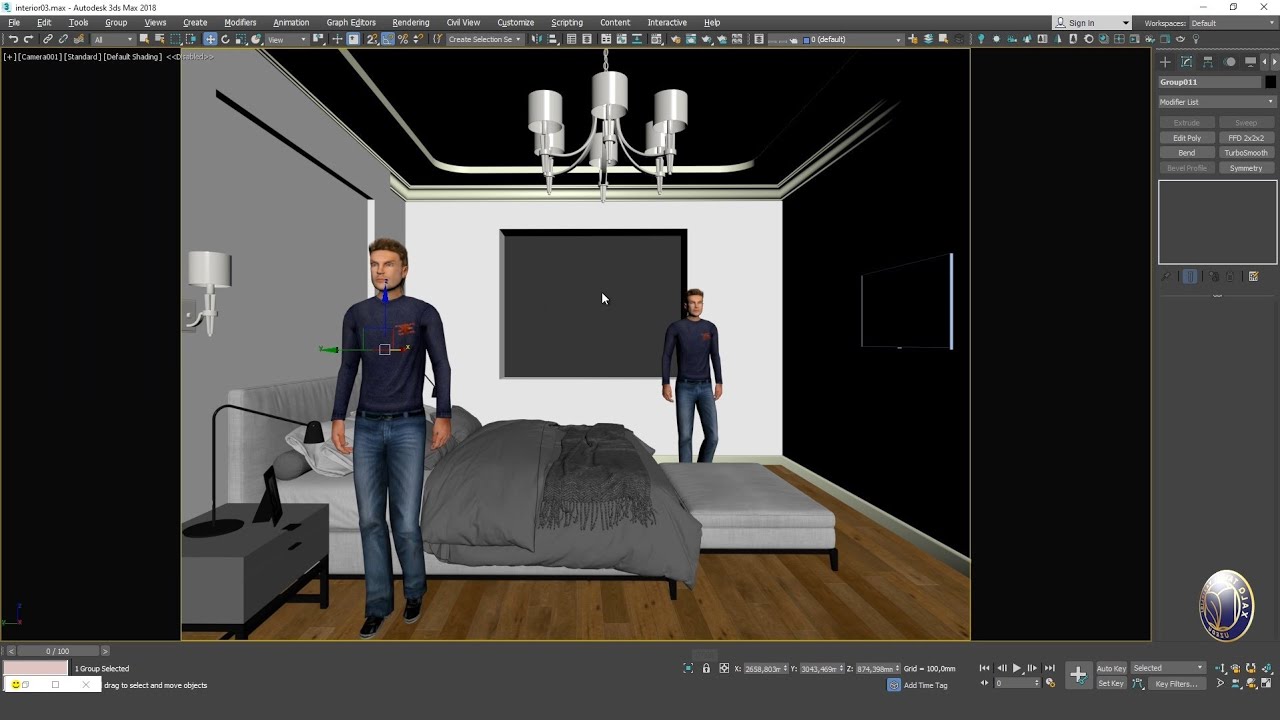This screenshot has height=720, width=1280.
Task: Open the Animation menu
Action: (x=291, y=22)
